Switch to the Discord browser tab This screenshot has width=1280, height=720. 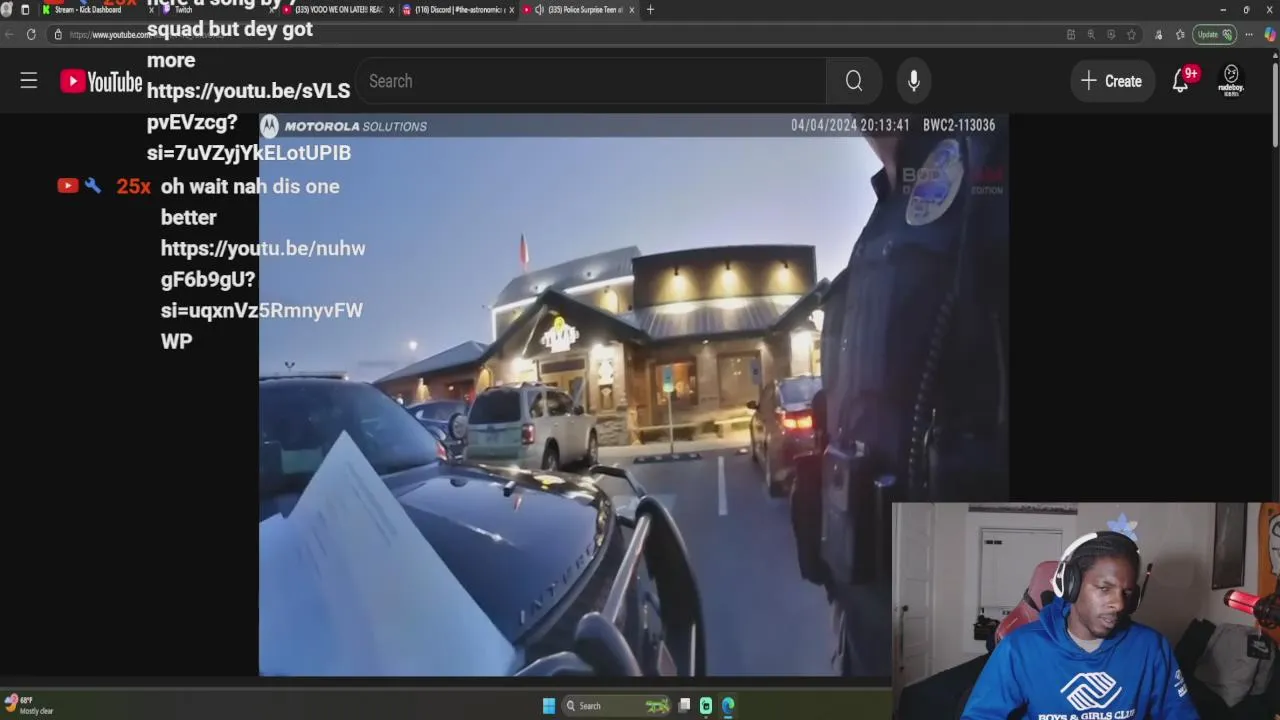[x=455, y=10]
